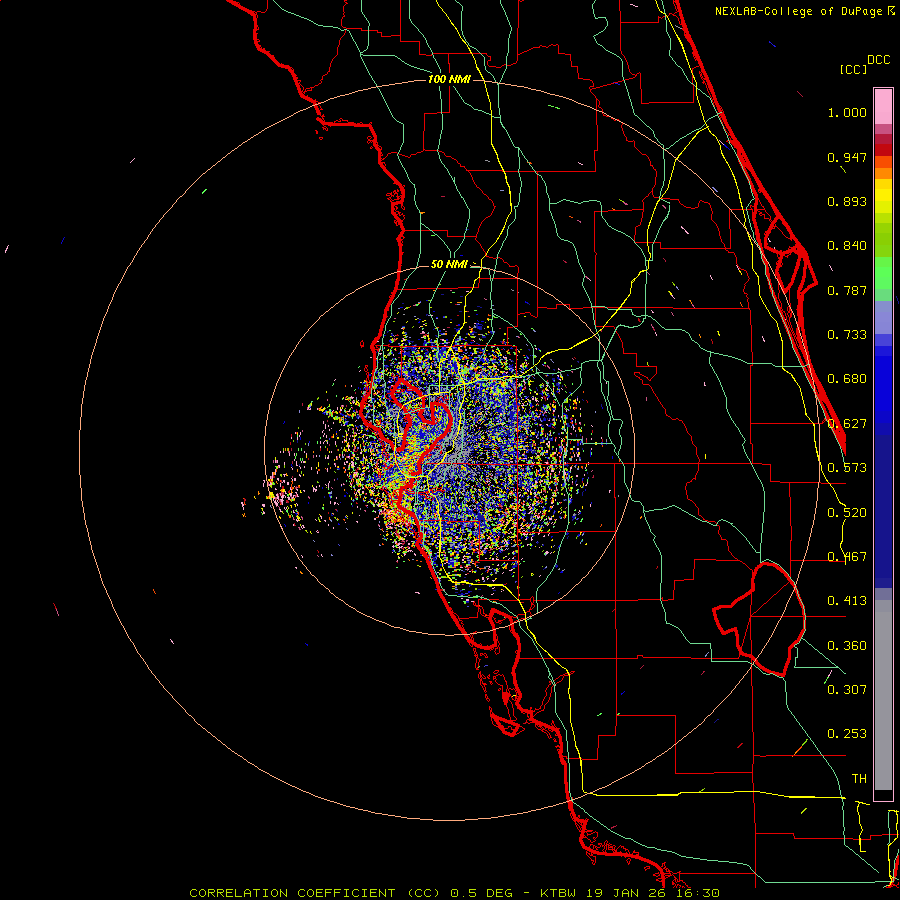Click the 19 JAN 26 date text

(x=624, y=893)
